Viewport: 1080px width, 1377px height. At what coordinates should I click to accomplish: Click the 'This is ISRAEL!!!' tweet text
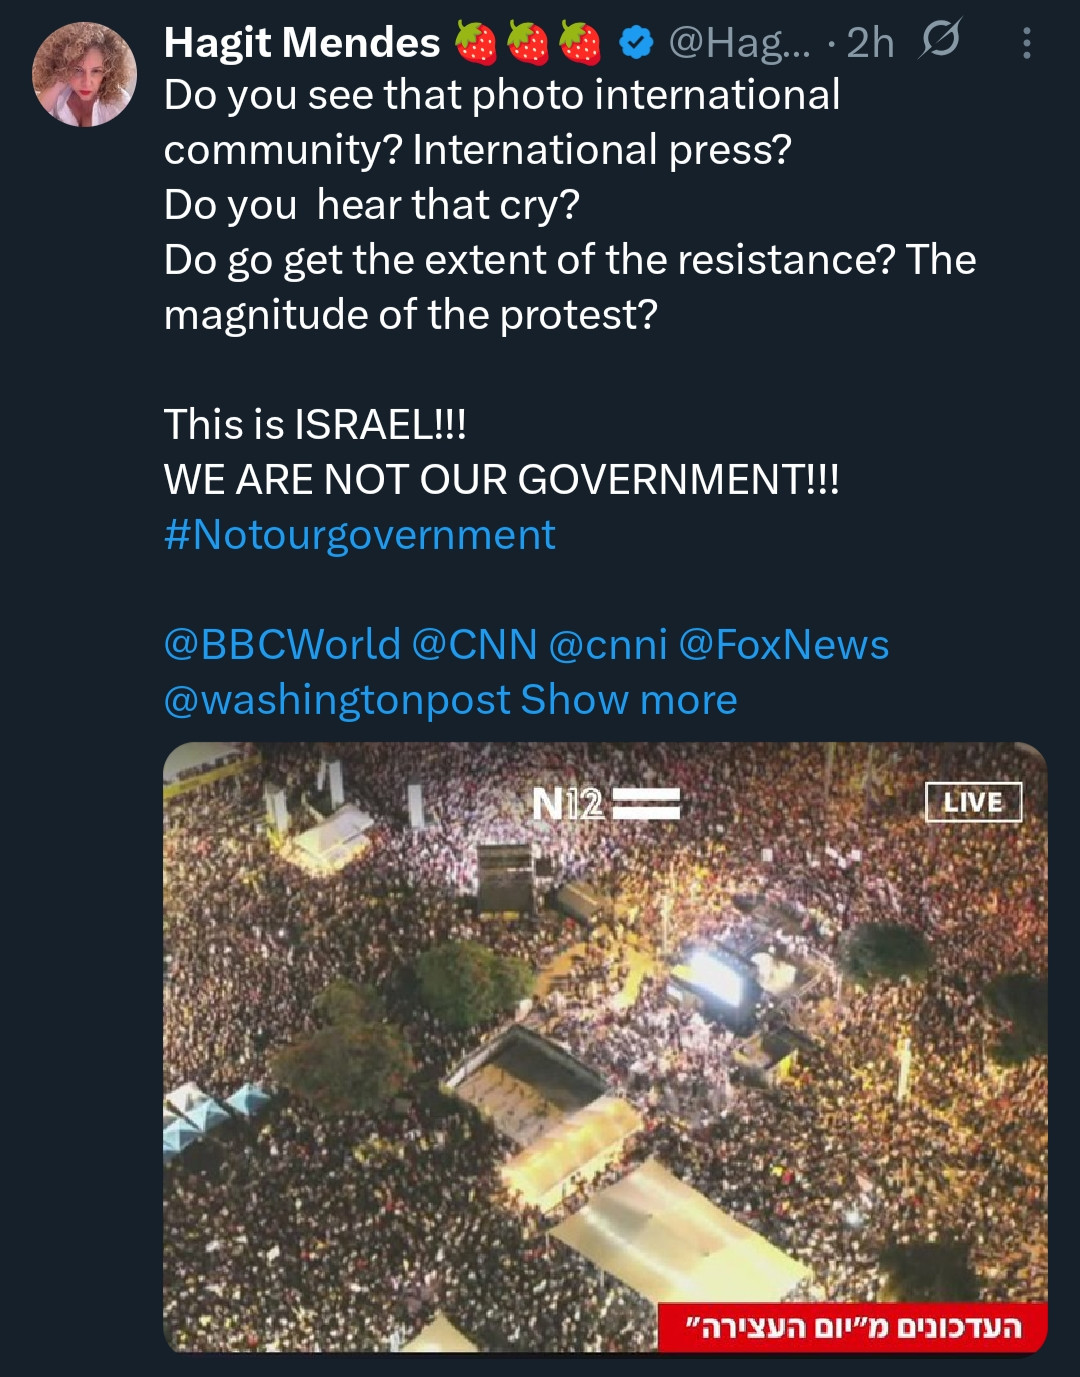tap(315, 425)
